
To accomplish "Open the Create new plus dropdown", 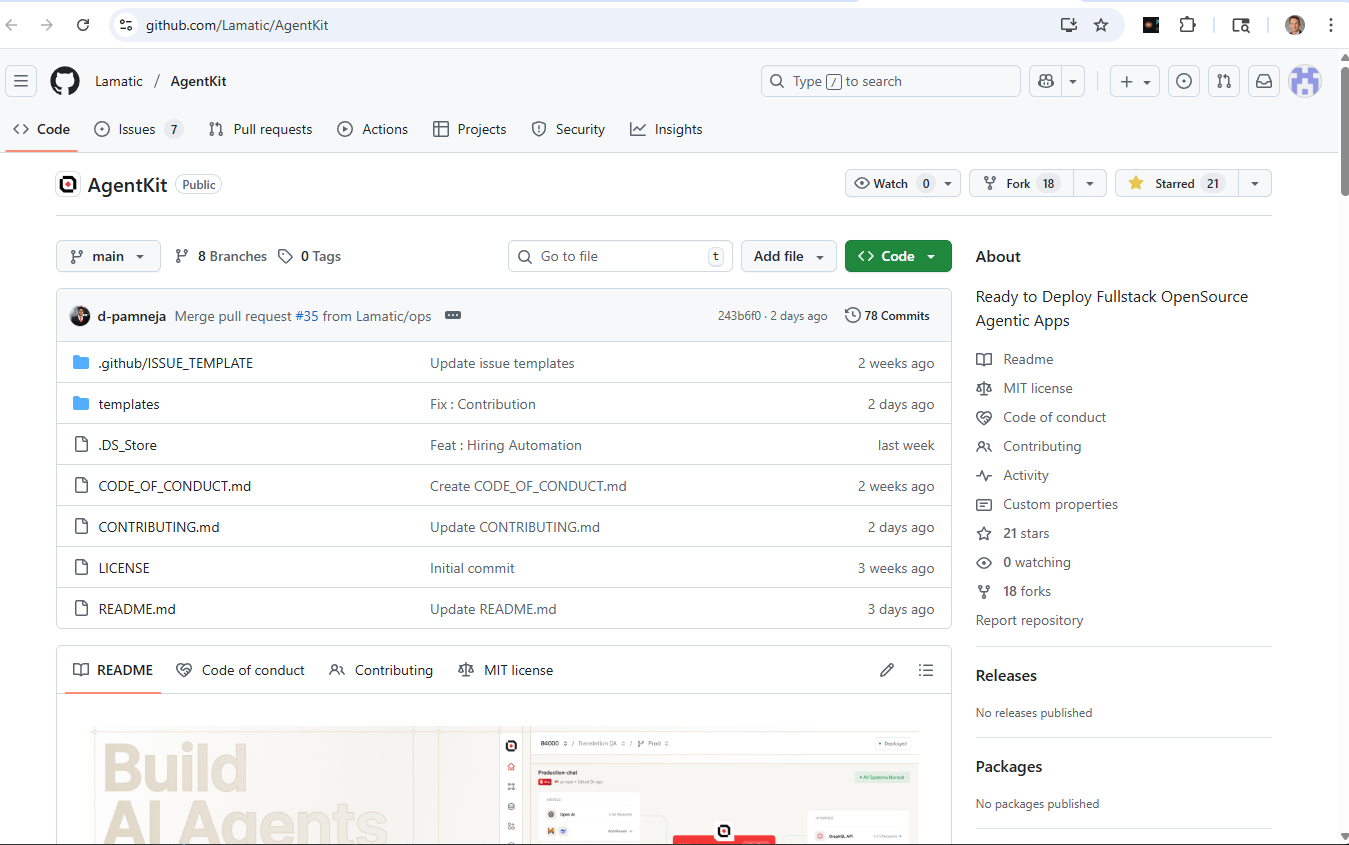I will (x=1135, y=81).
